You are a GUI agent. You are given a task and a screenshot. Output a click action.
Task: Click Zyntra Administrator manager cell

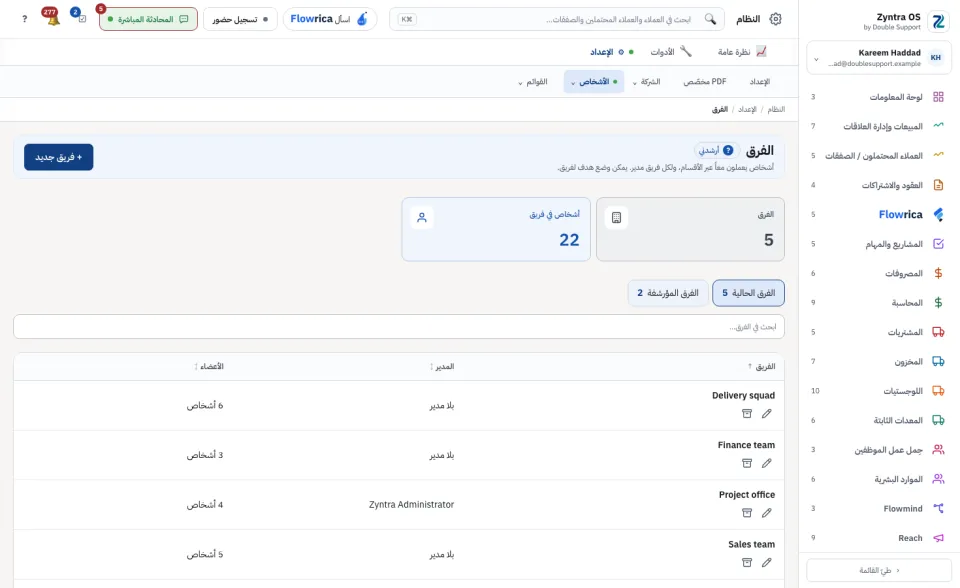411,505
